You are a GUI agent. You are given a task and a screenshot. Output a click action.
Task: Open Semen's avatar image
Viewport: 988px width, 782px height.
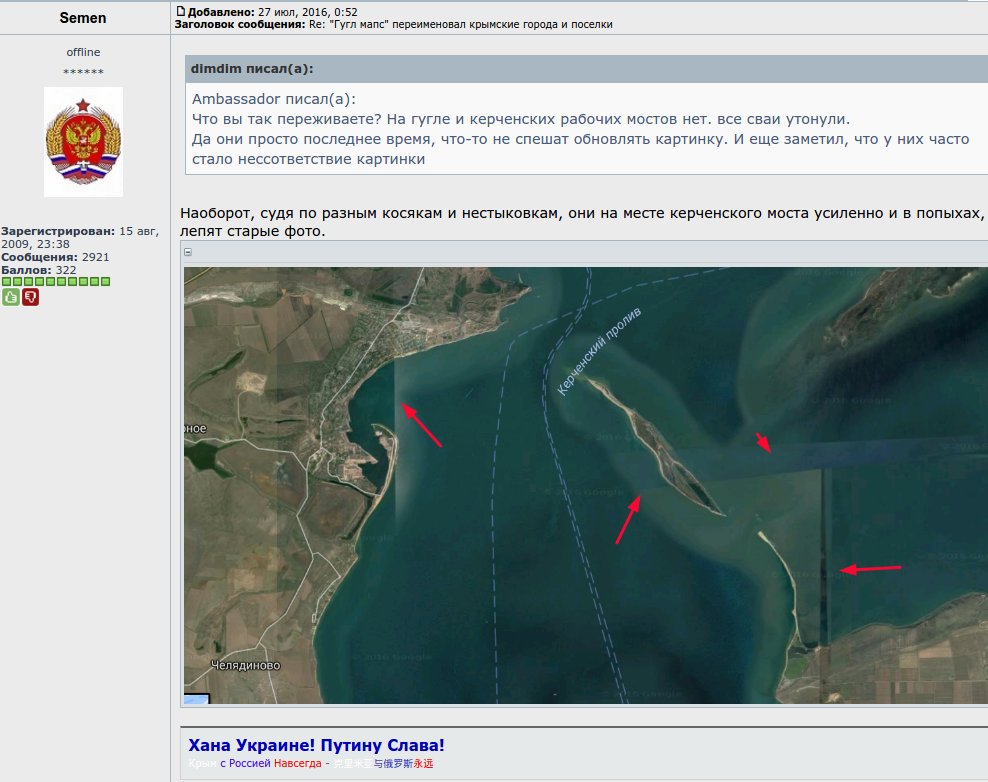coord(83,142)
